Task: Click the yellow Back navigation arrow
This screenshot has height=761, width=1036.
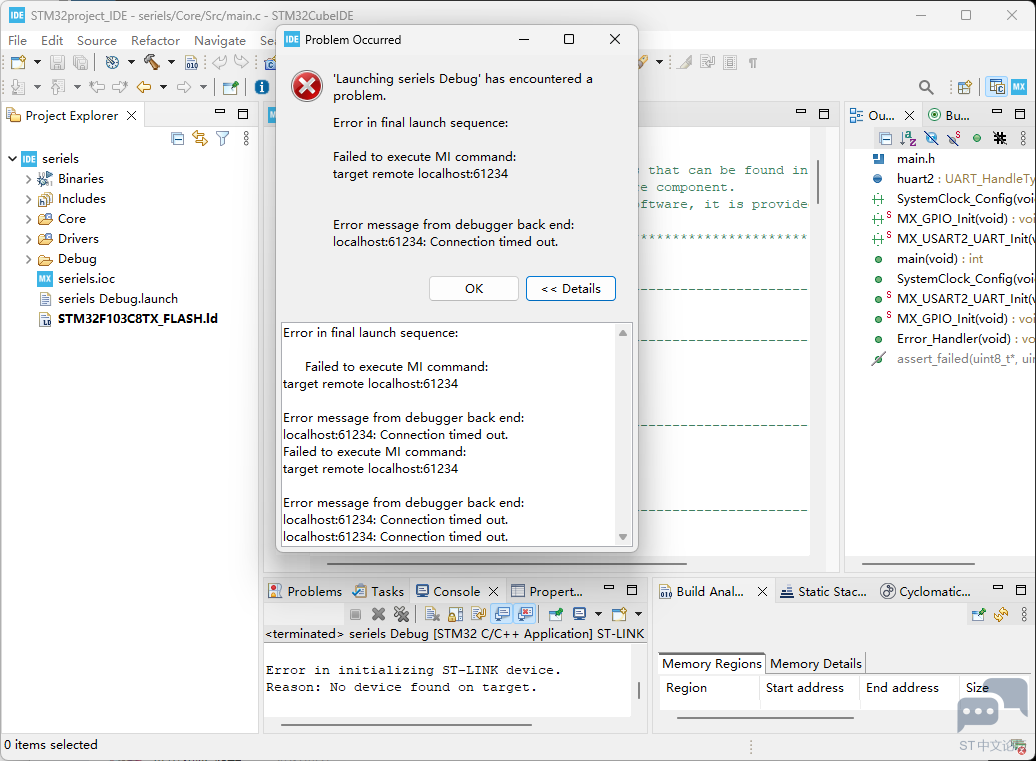Action: click(144, 87)
